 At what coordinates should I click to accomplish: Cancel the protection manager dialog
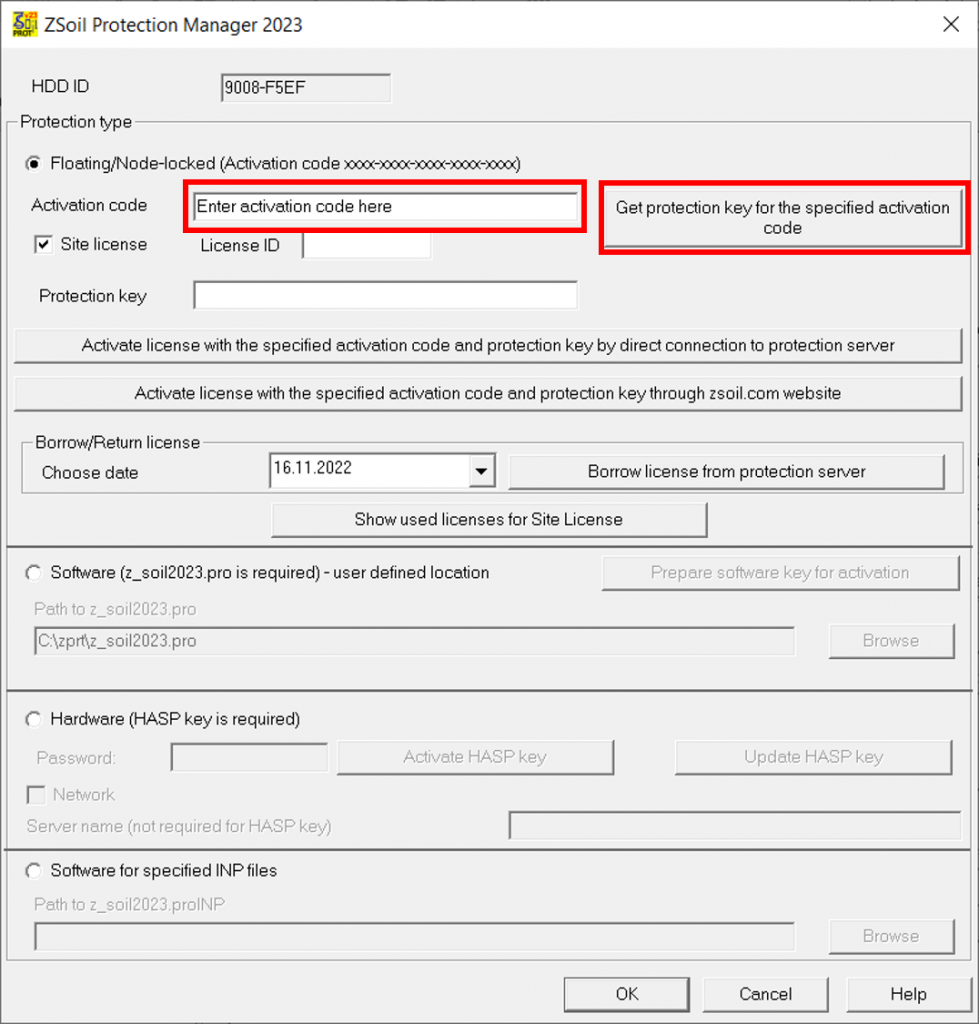click(765, 994)
